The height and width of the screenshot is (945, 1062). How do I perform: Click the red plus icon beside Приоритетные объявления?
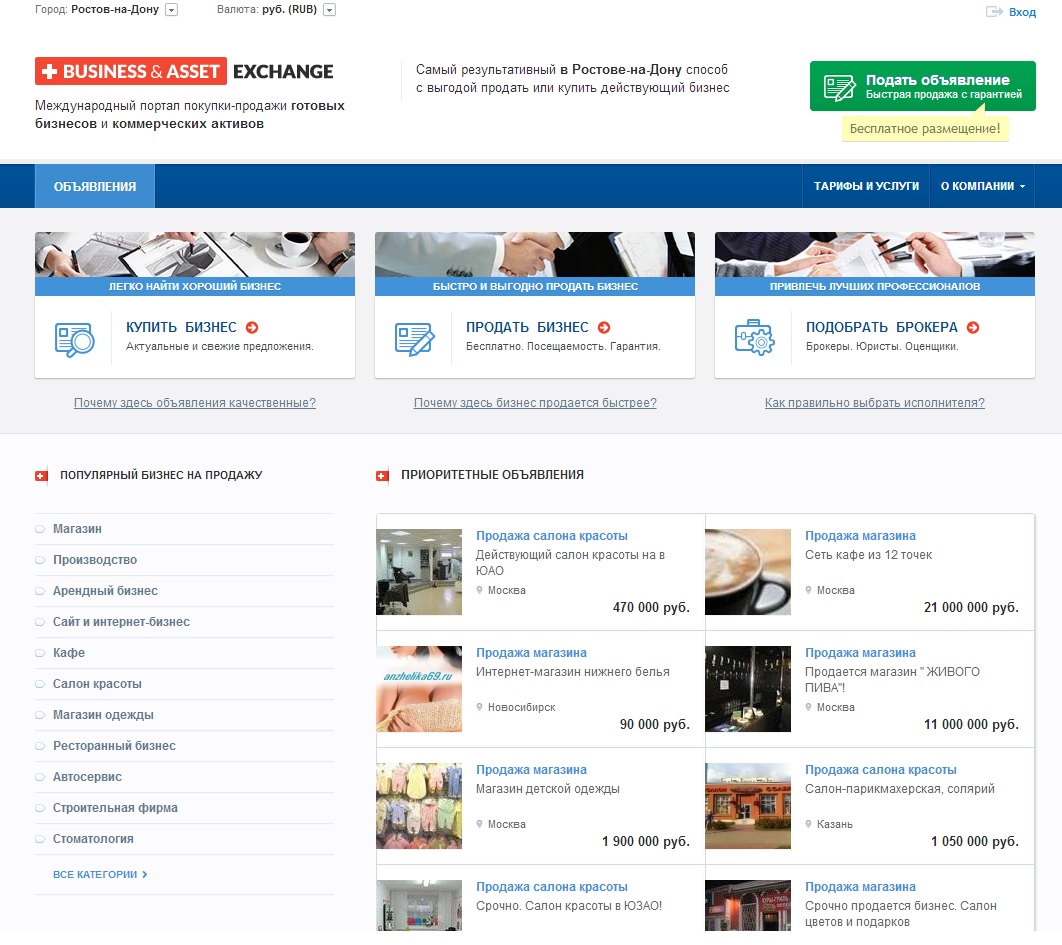pyautogui.click(x=382, y=476)
